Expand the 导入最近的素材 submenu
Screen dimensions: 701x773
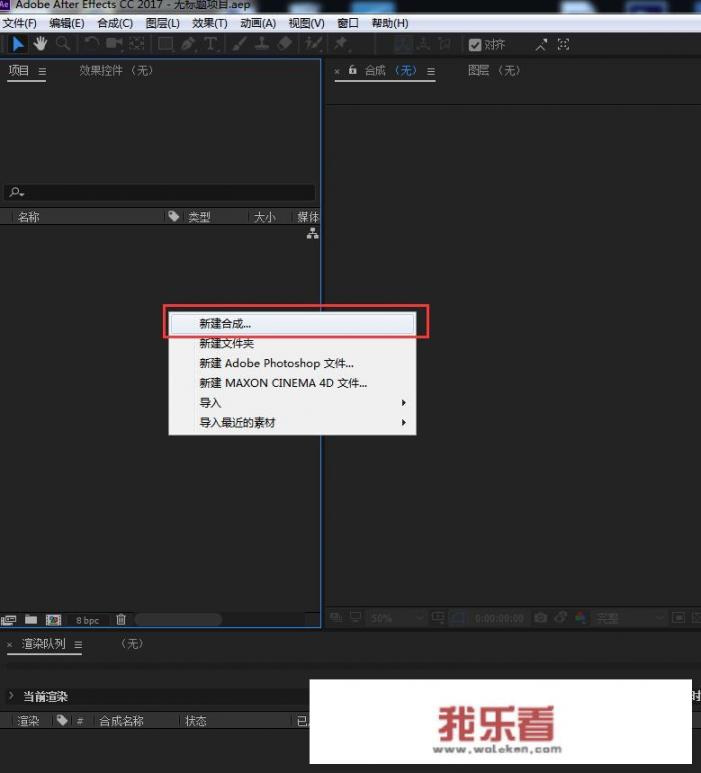pyautogui.click(x=292, y=422)
